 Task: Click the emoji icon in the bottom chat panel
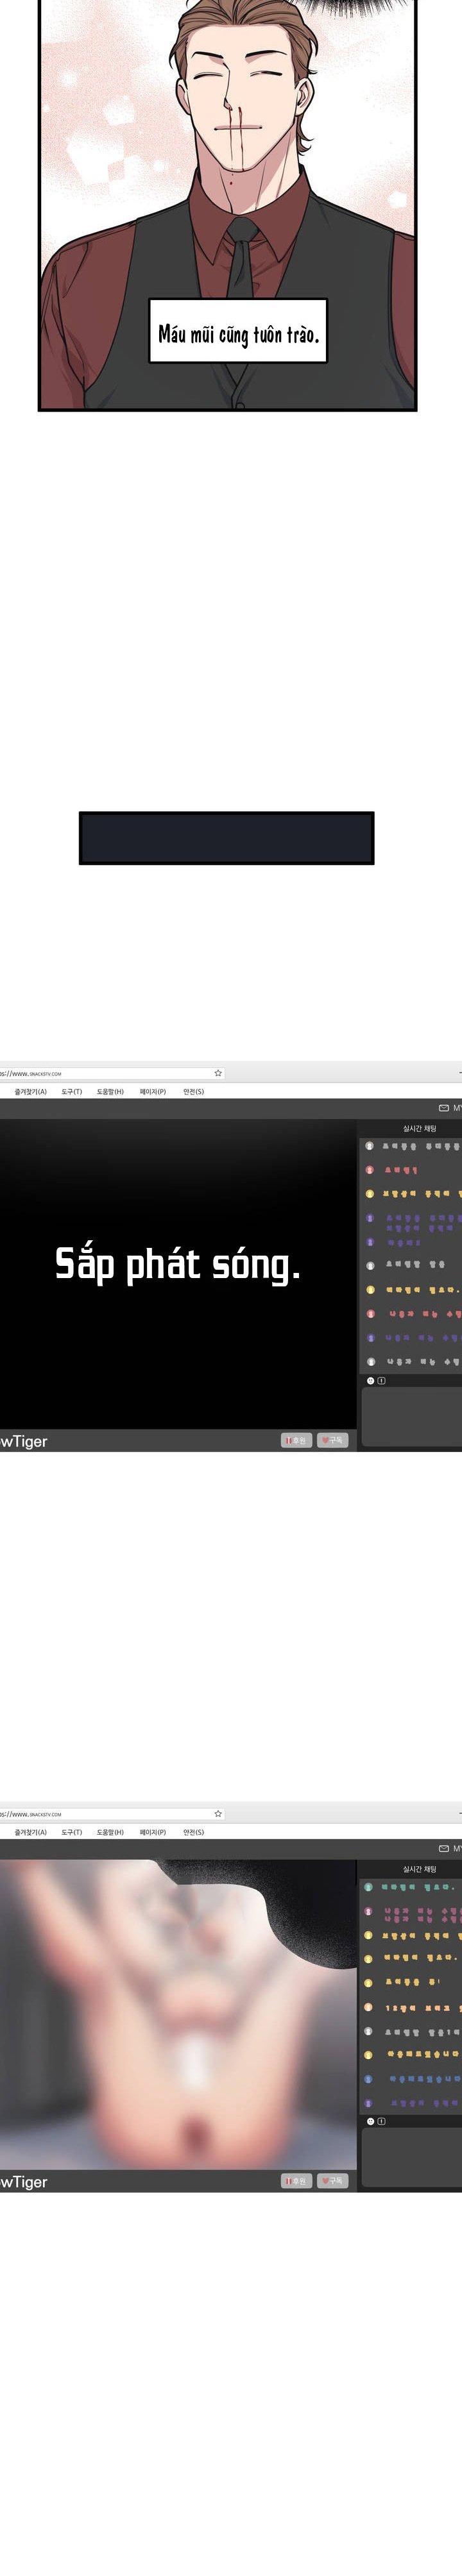(370, 2120)
